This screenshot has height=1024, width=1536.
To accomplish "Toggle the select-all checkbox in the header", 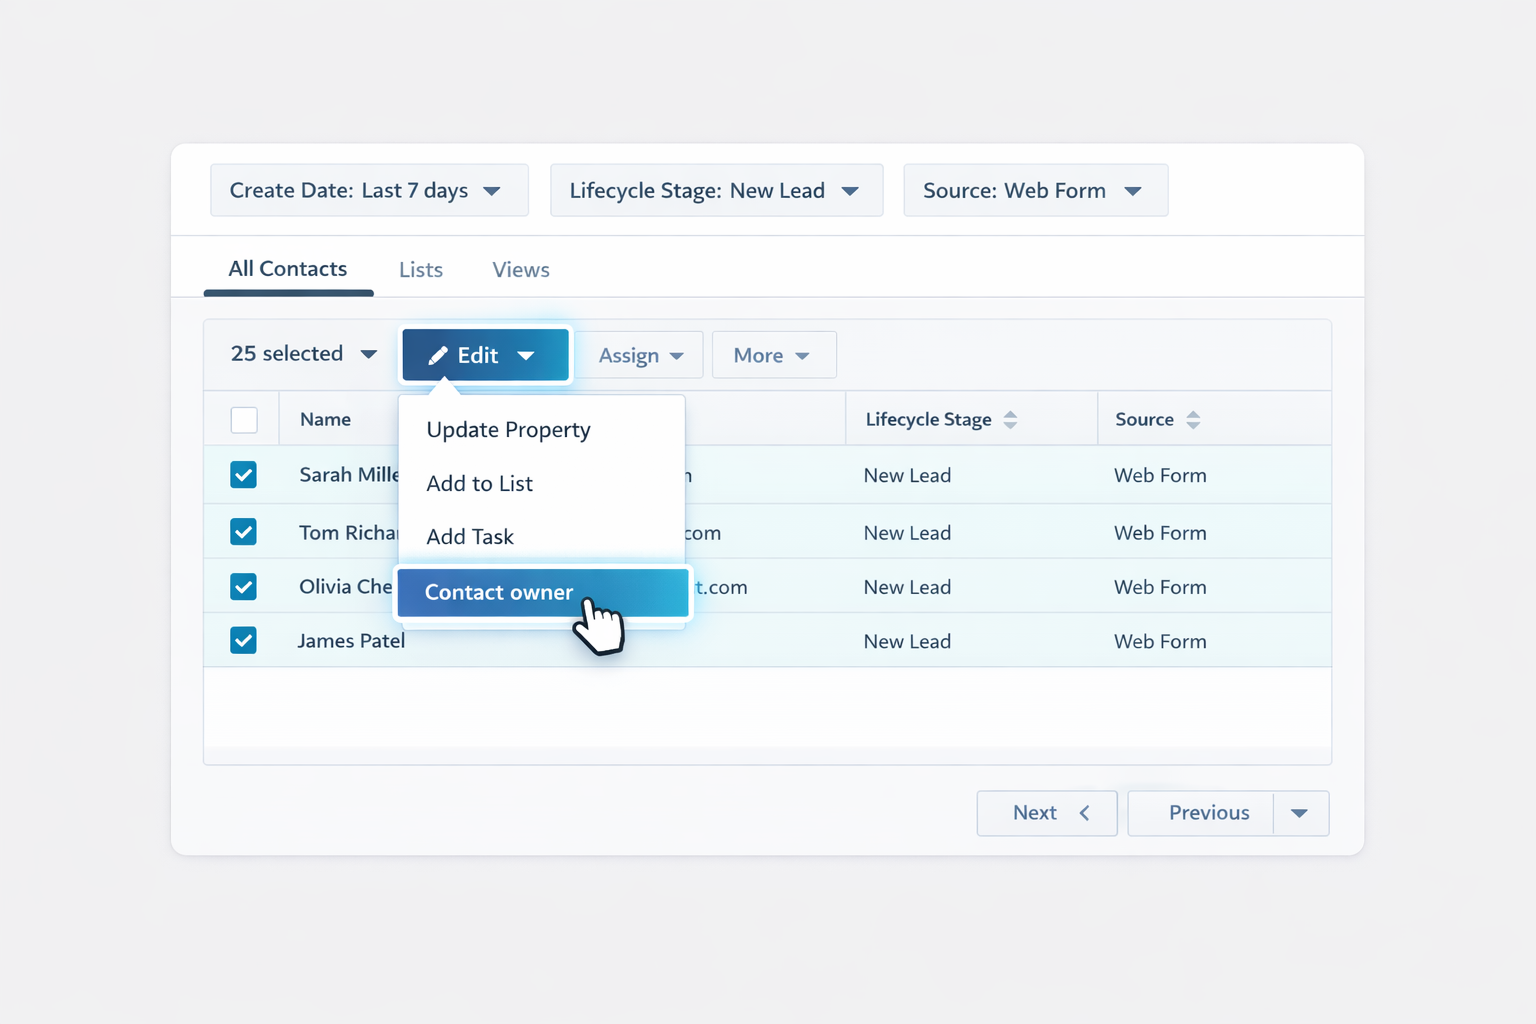I will point(244,420).
